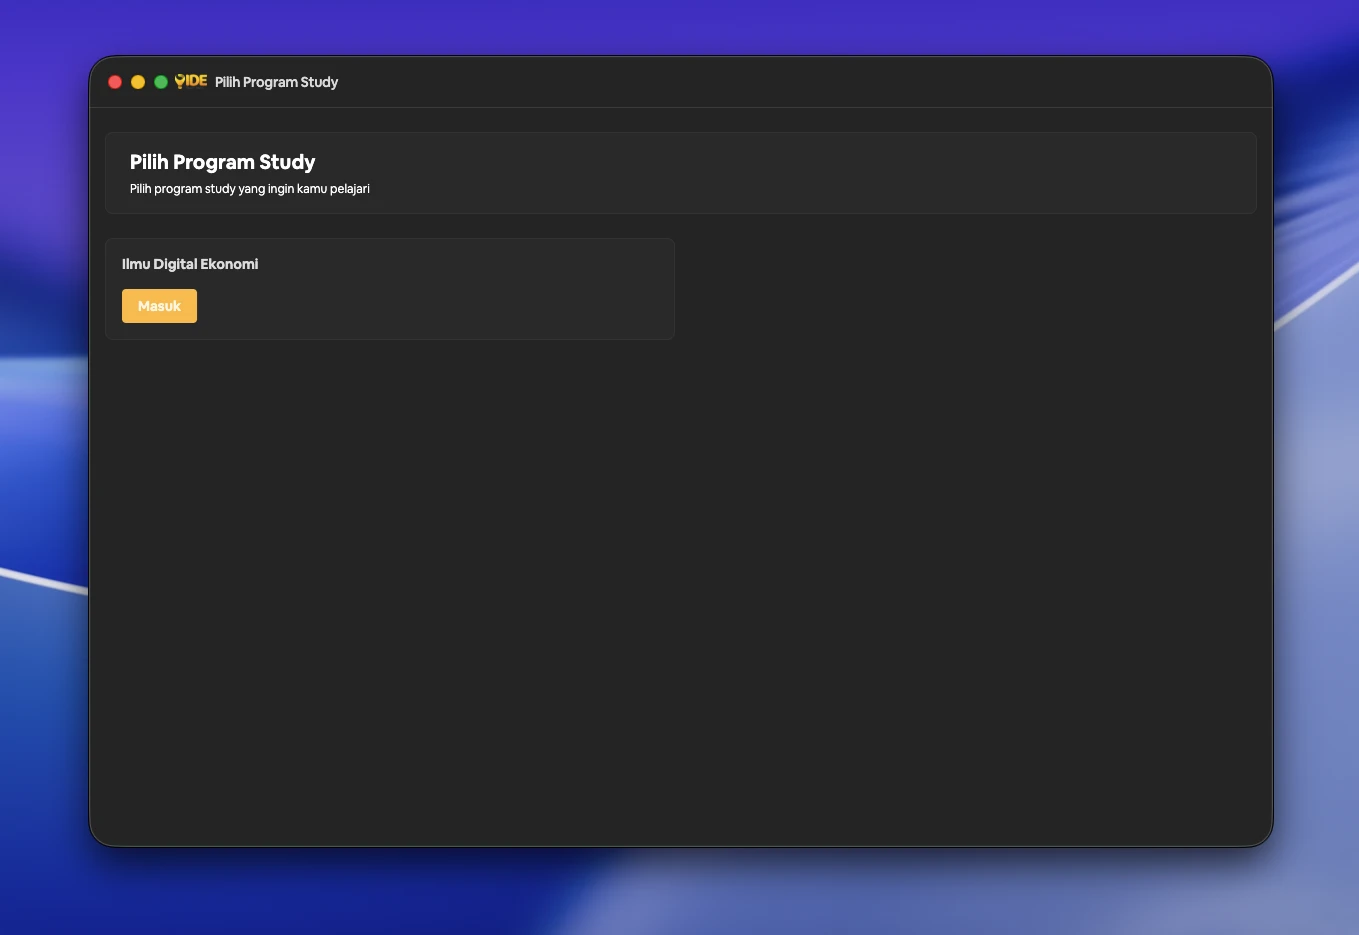Click the subtitle about choosing a study program
1359x935 pixels.
pos(249,189)
